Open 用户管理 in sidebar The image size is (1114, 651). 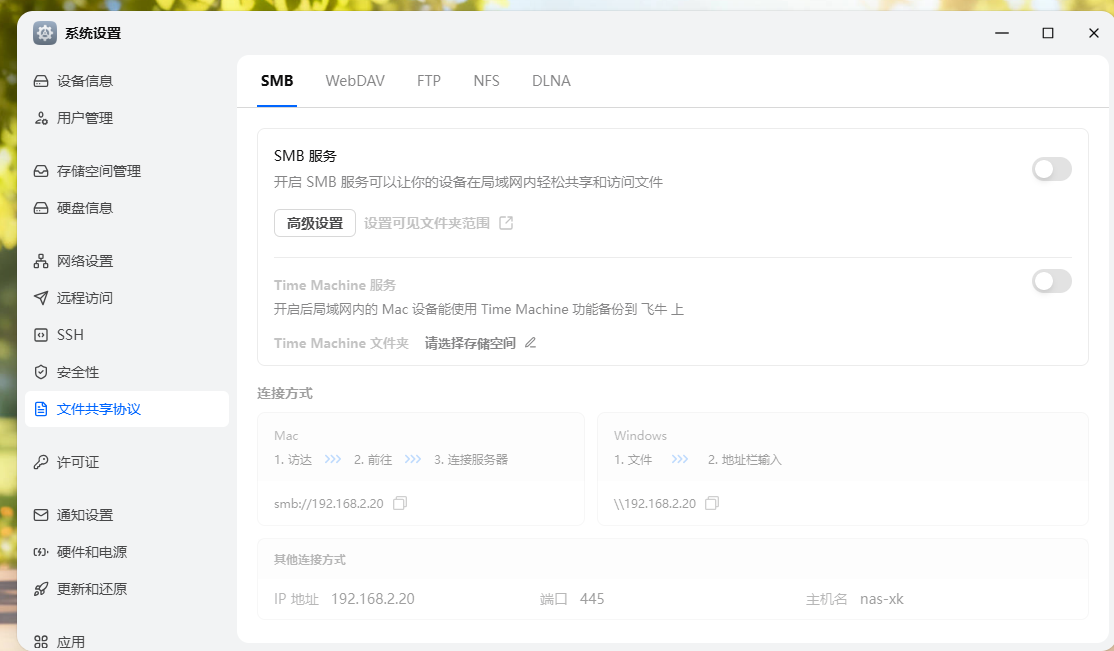point(126,118)
